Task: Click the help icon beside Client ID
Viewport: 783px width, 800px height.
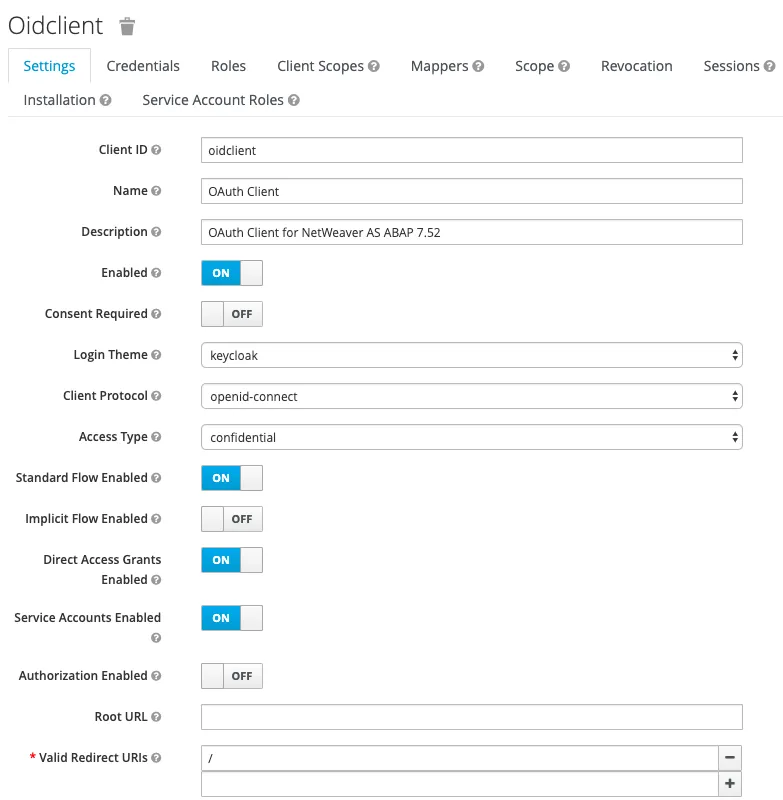Action: point(156,150)
